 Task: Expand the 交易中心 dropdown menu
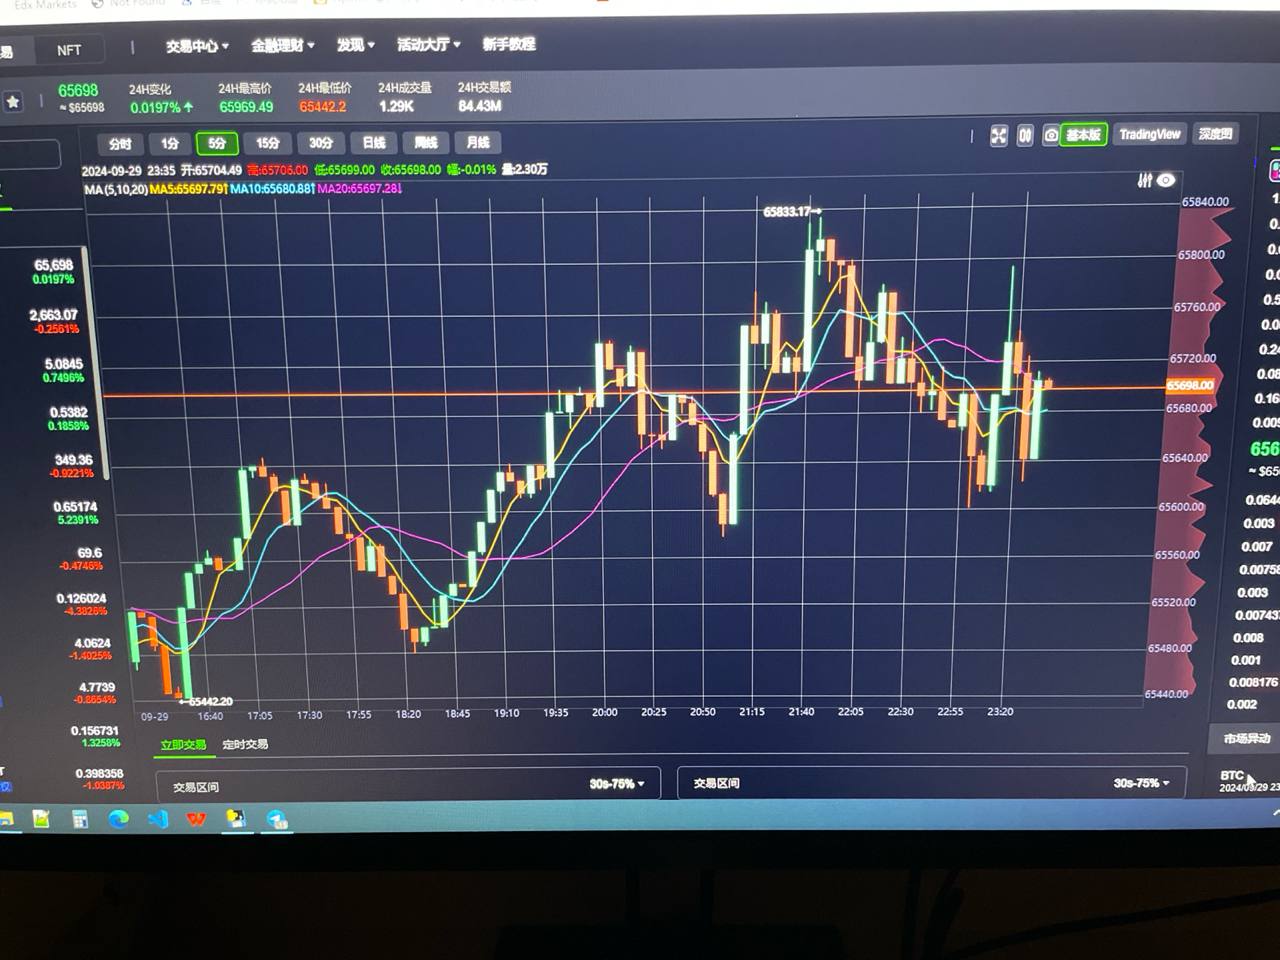[197, 46]
